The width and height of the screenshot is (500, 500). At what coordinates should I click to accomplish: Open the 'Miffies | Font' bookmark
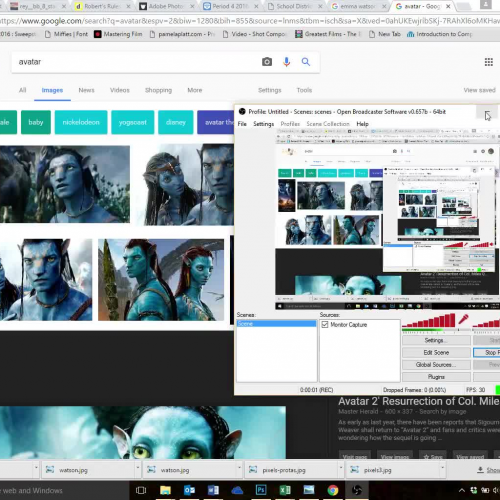click(66, 34)
